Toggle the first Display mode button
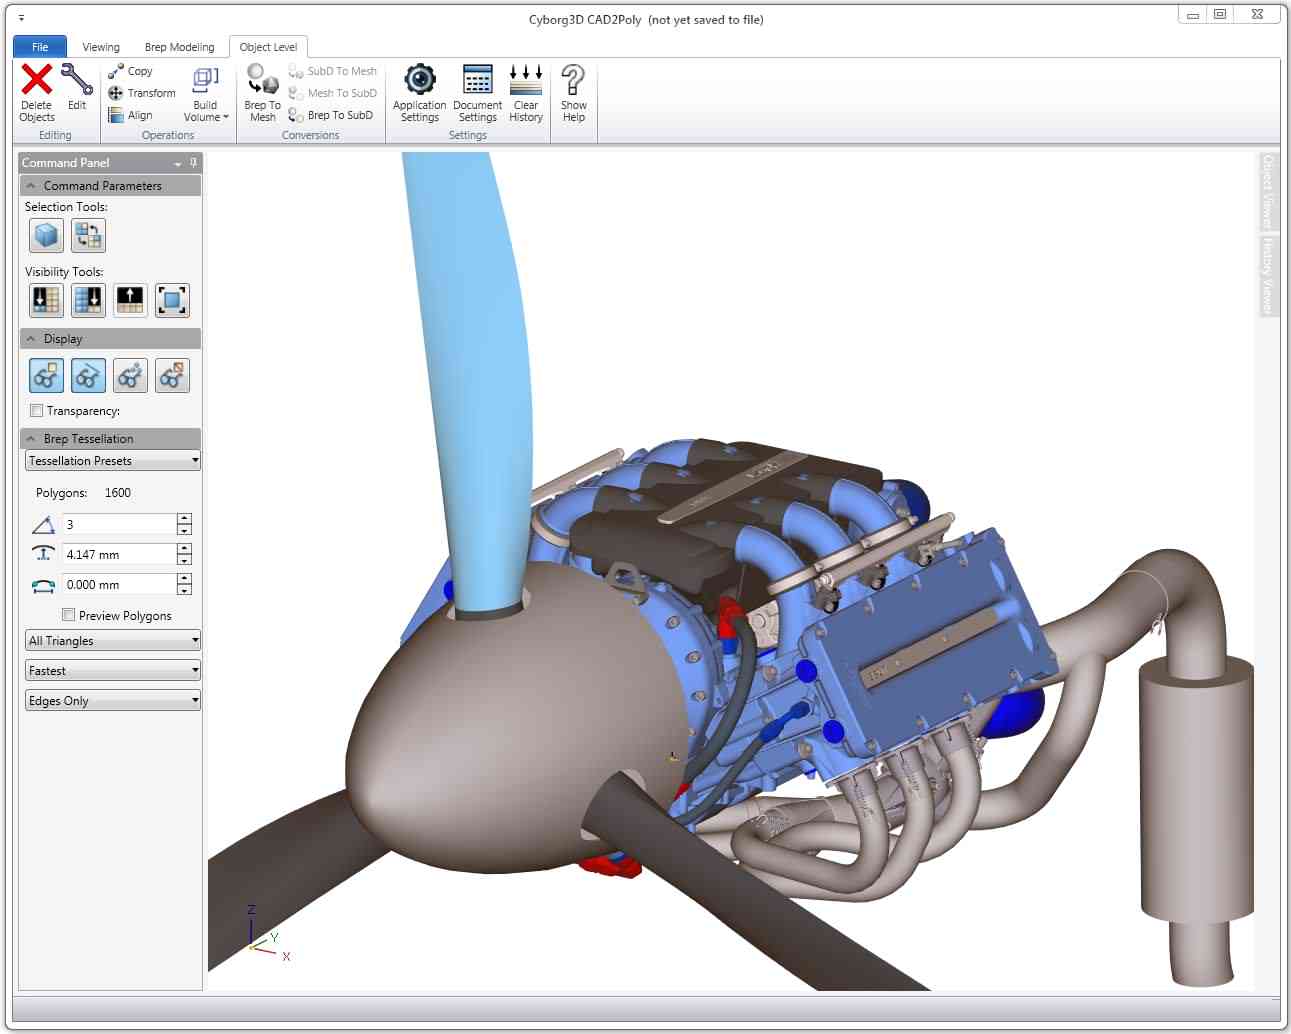This screenshot has height=1034, width=1291. [x=46, y=375]
